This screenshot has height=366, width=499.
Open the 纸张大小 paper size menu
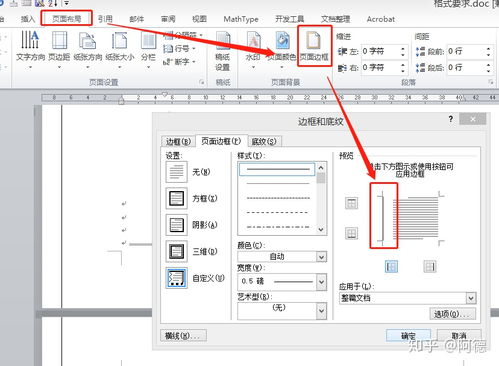tap(120, 49)
